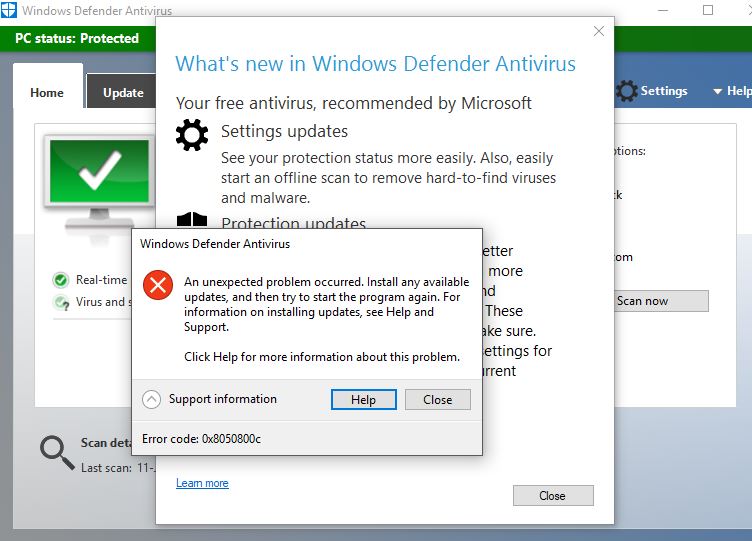752x541 pixels.
Task: Close the What's new dialog with Close button
Action: [553, 495]
